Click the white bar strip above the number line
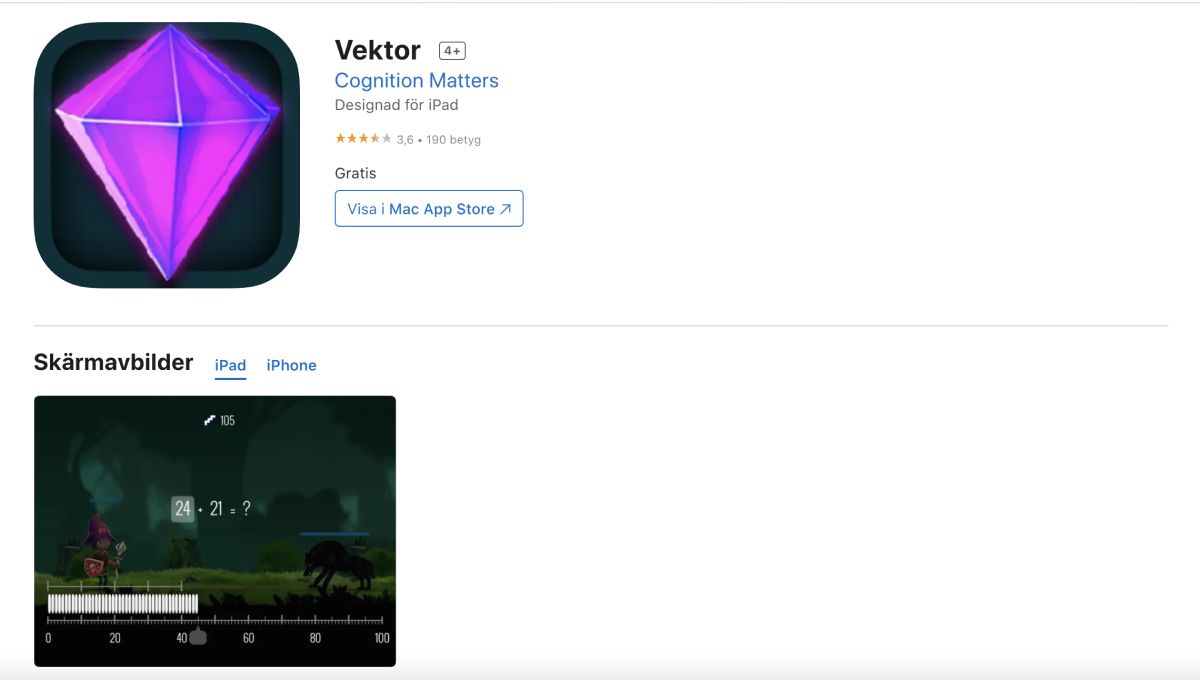 (122, 604)
